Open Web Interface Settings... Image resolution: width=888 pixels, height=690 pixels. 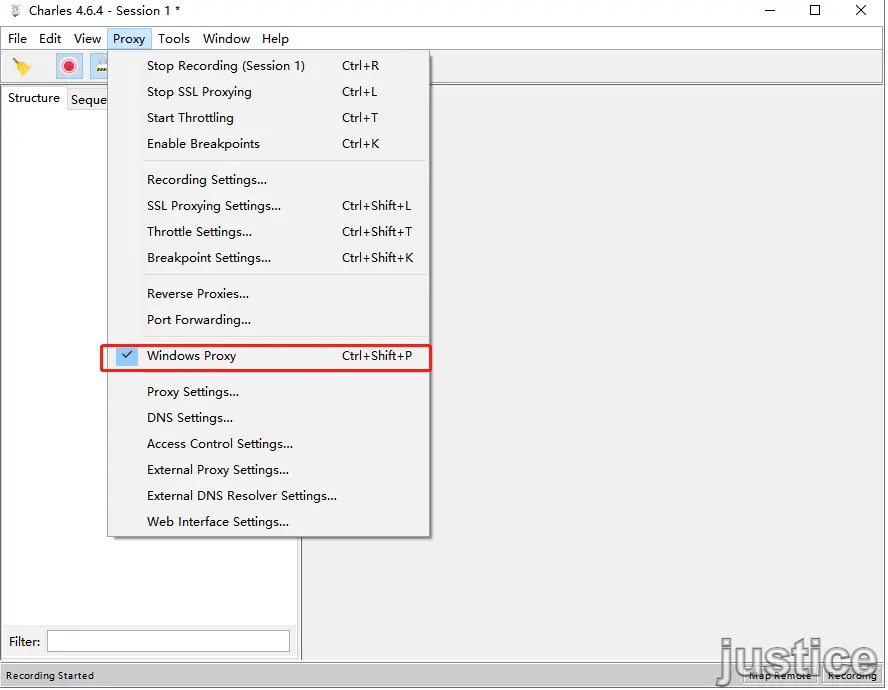[268, 522]
